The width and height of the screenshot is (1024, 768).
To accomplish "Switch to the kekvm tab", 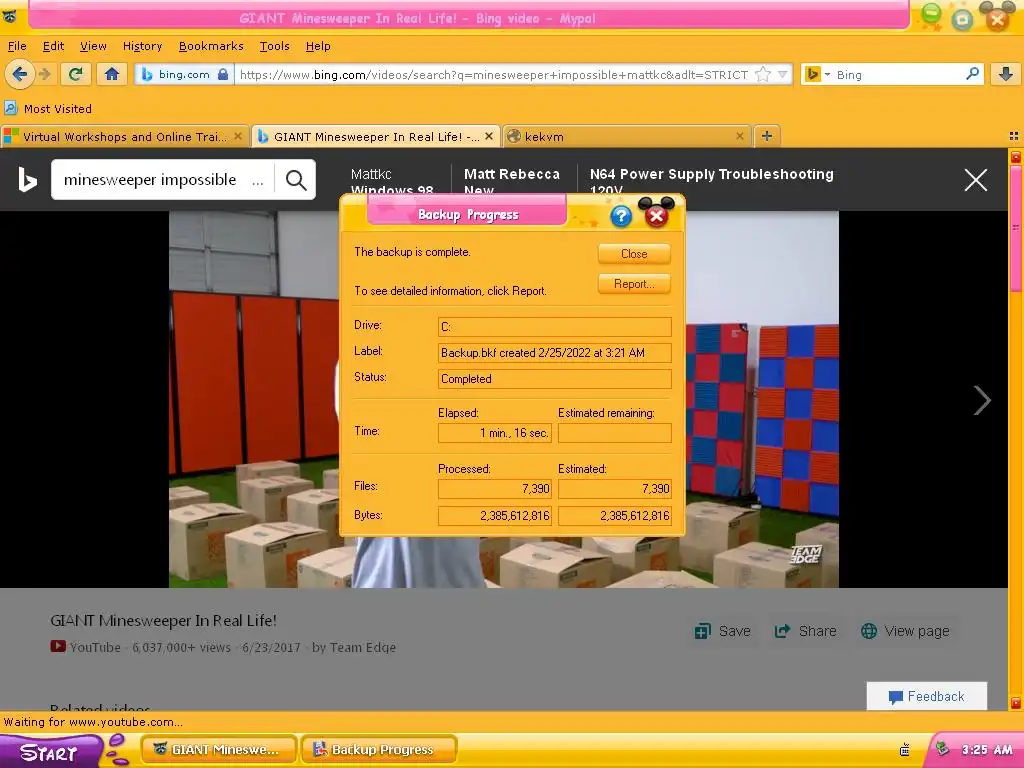I will point(625,136).
